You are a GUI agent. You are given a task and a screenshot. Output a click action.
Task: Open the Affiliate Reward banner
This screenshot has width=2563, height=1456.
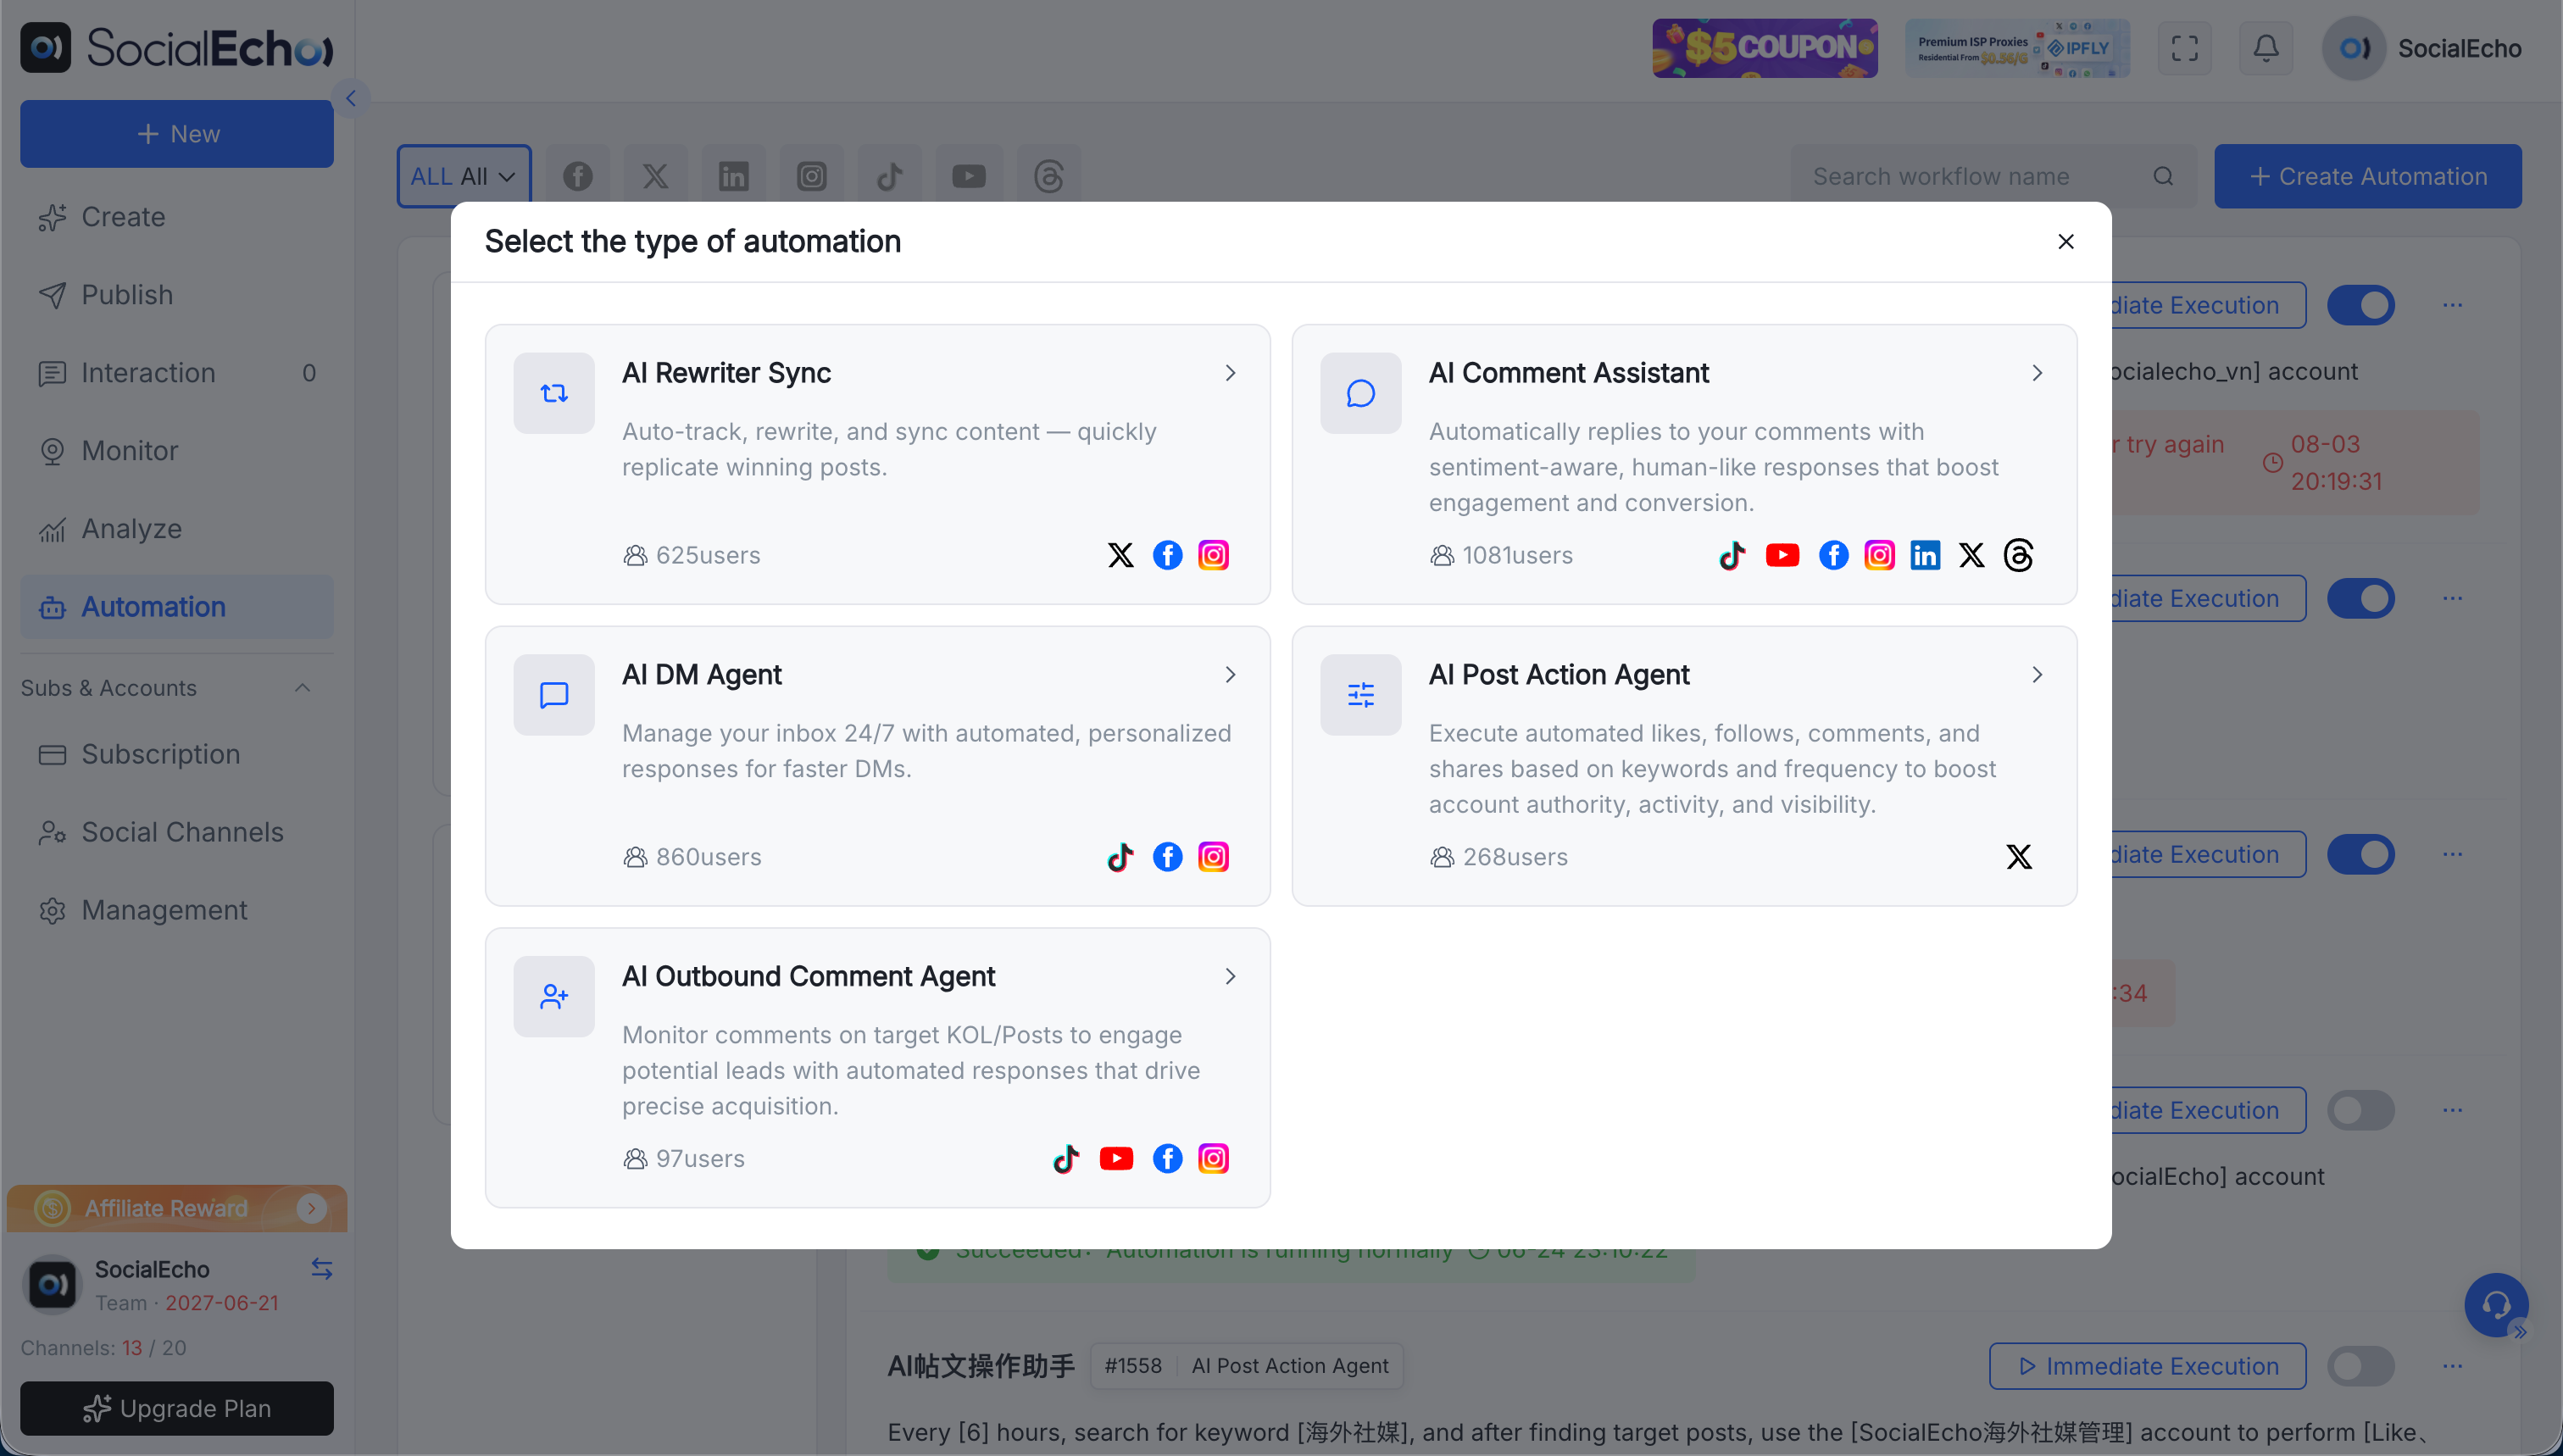point(177,1208)
